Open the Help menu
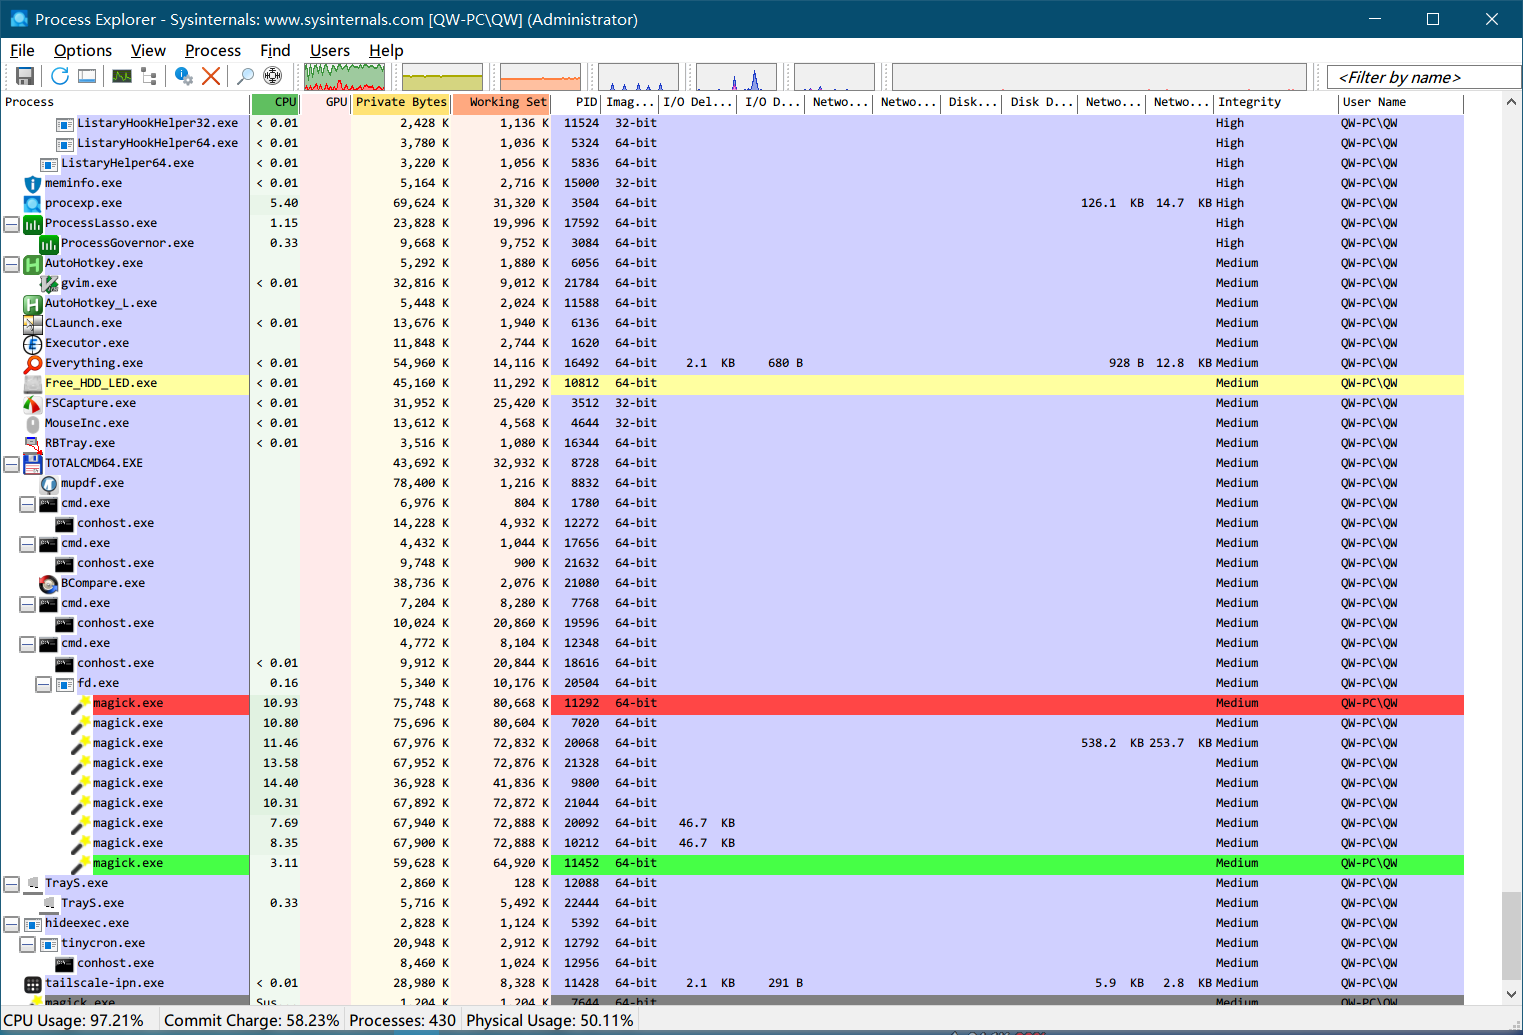This screenshot has width=1523, height=1035. (386, 50)
